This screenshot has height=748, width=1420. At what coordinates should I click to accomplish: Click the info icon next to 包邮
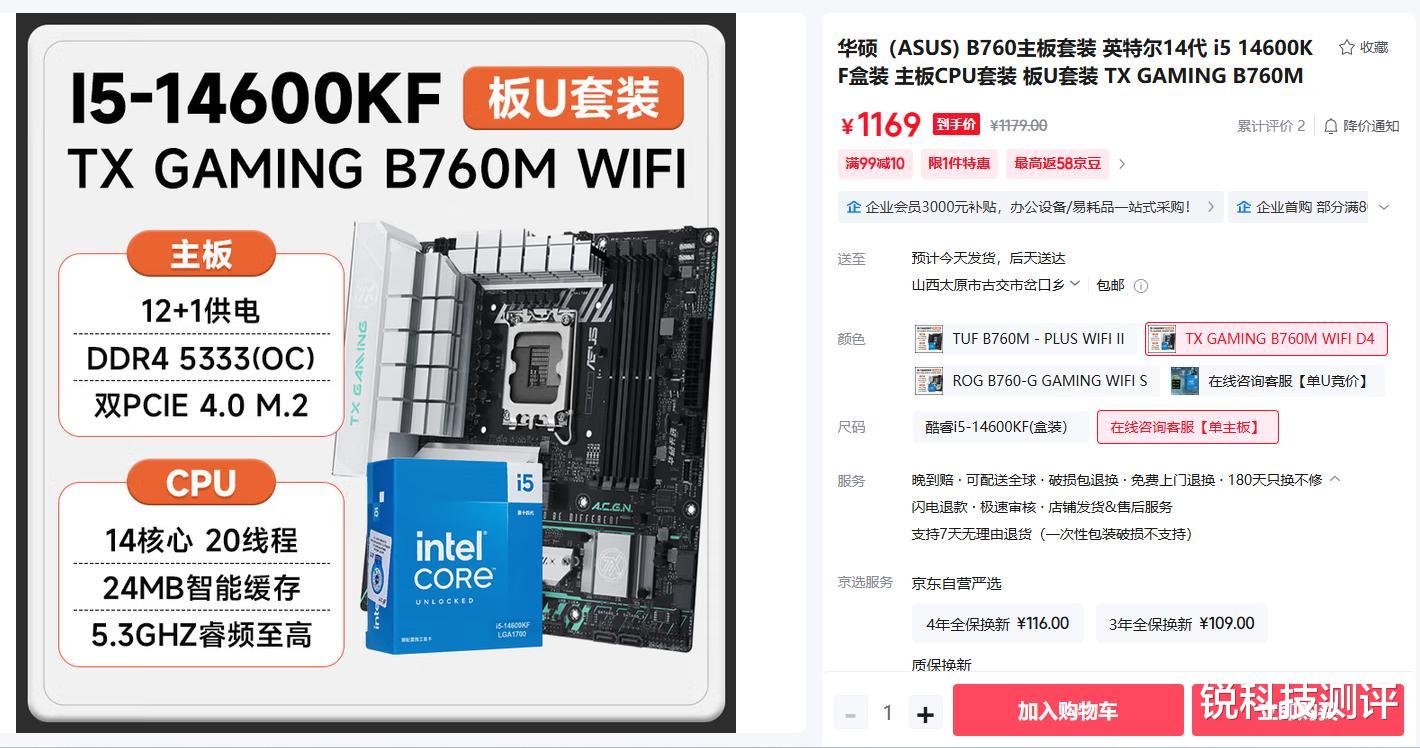coord(1141,286)
